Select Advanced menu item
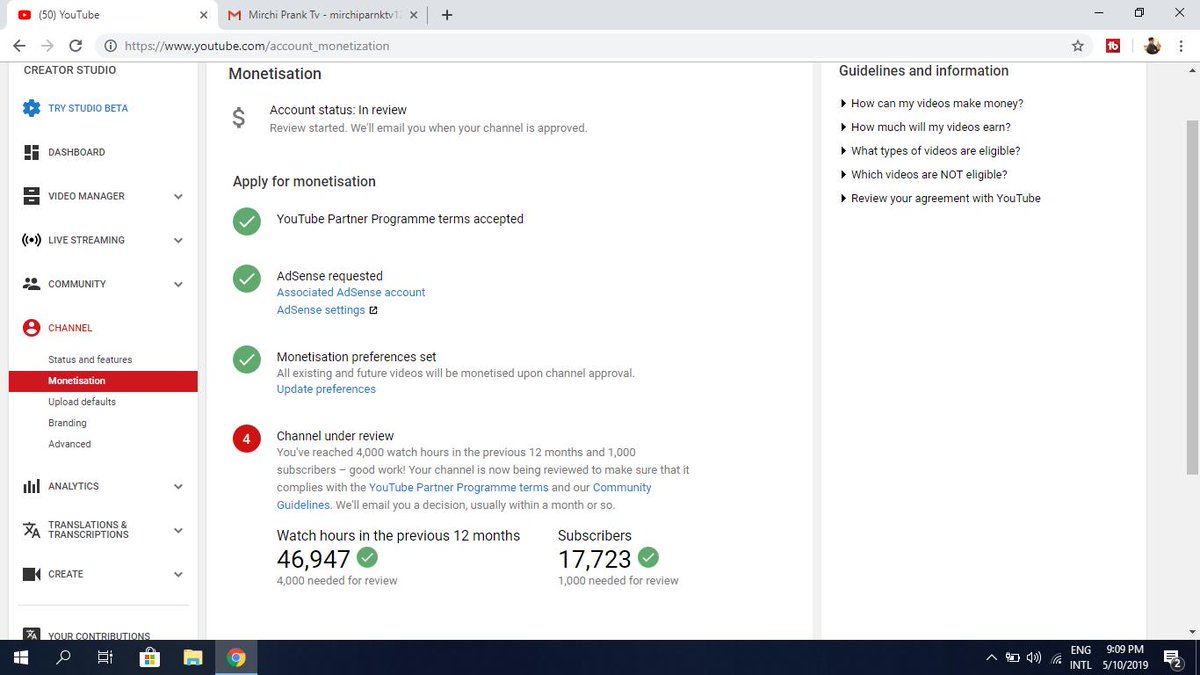The image size is (1200, 675). click(69, 444)
